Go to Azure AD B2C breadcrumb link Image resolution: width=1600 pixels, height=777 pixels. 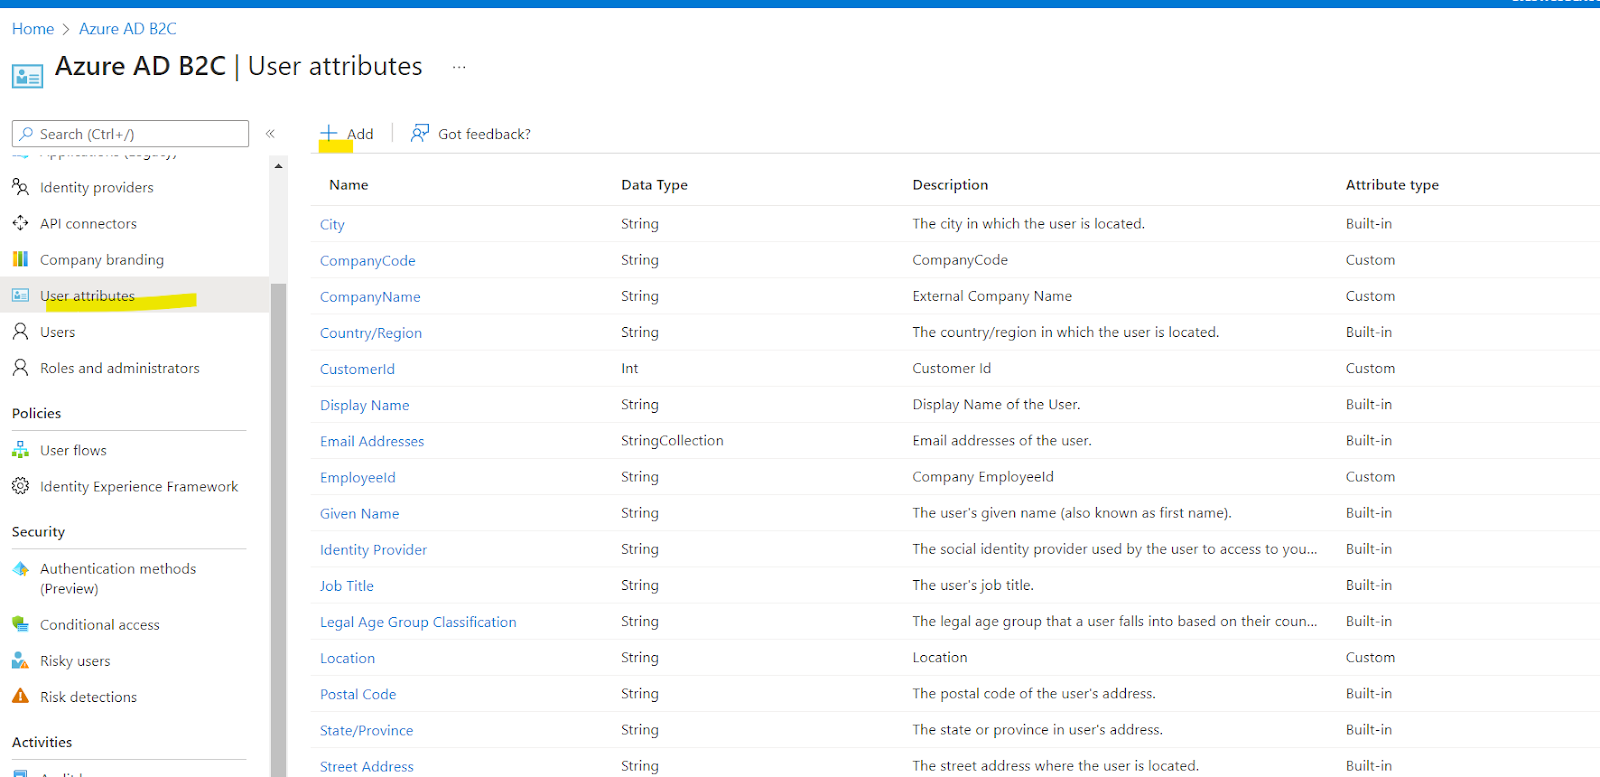click(128, 29)
